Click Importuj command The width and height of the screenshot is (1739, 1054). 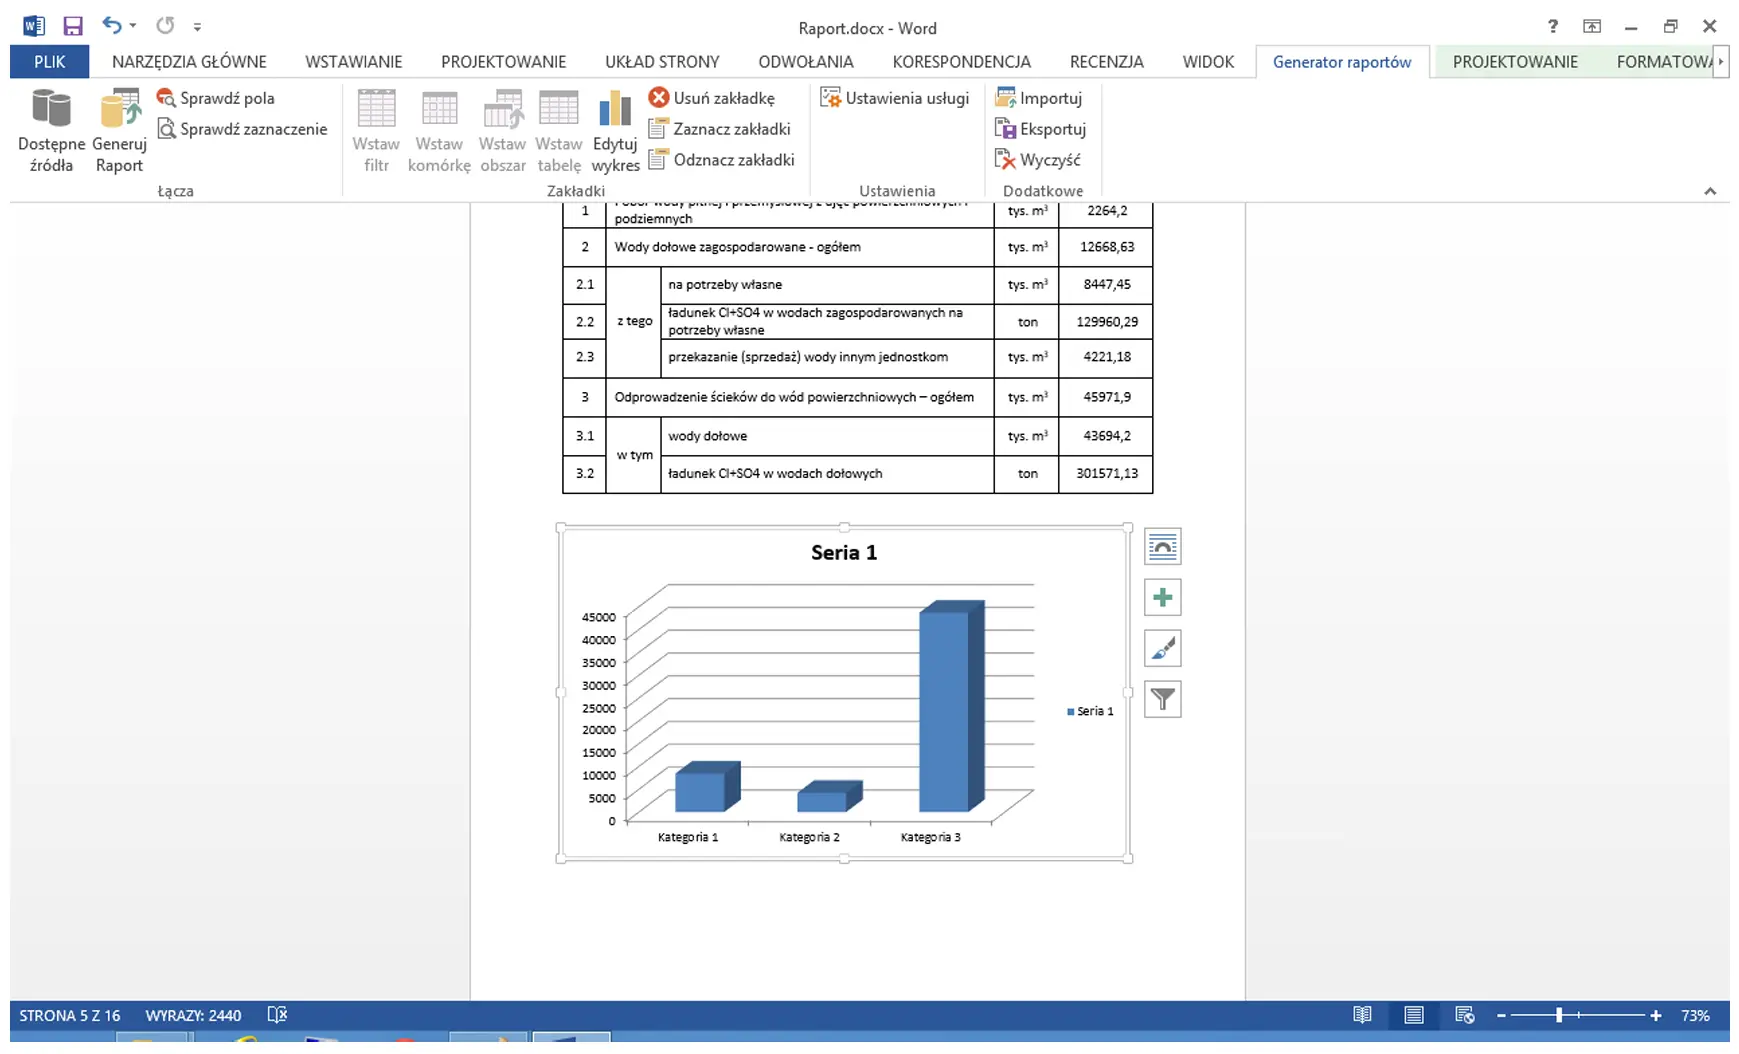(x=1039, y=98)
